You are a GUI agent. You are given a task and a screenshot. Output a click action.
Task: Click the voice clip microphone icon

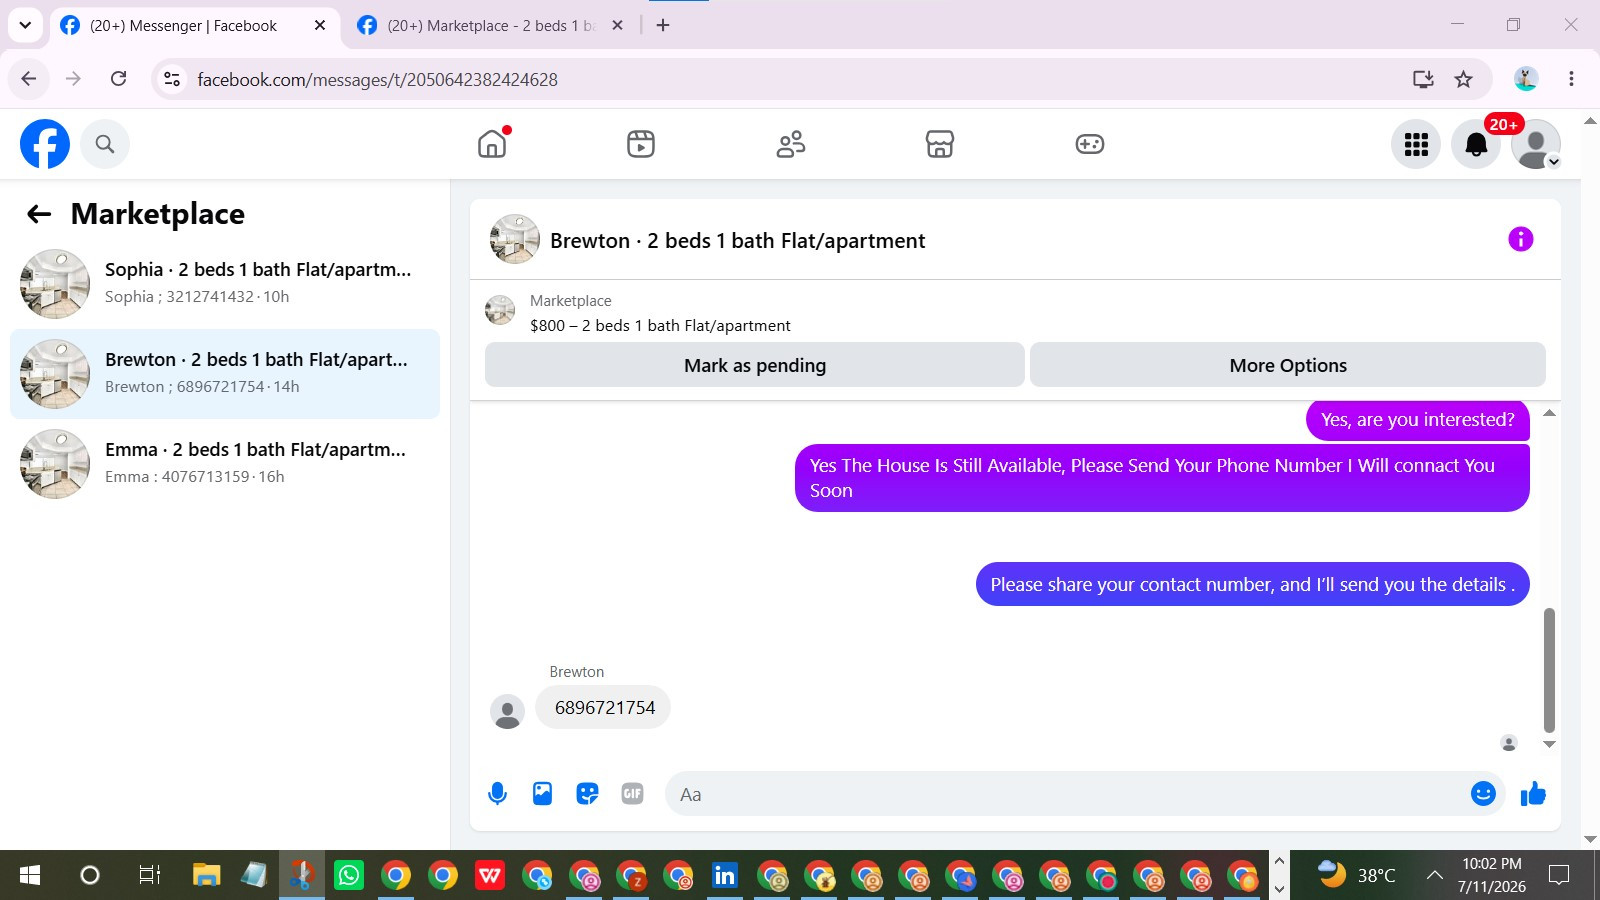click(497, 794)
